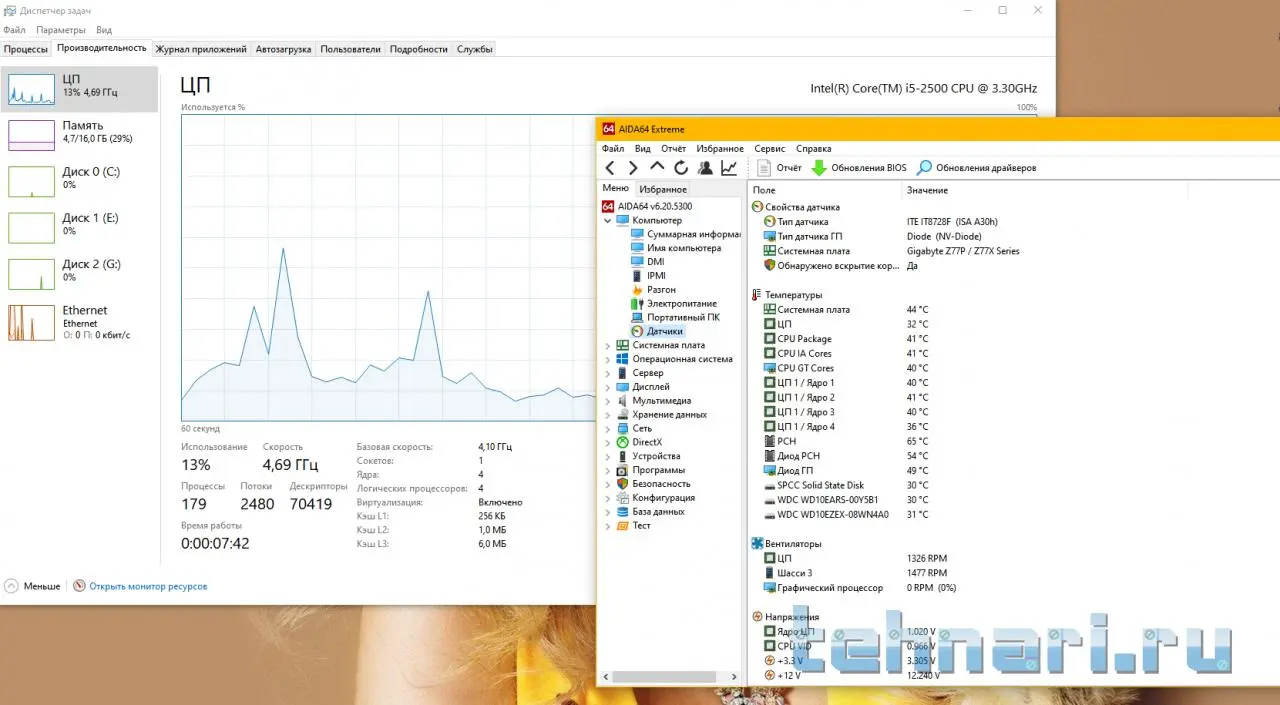The image size is (1280, 705).
Task: Select Электропитание tree item
Action: tap(674, 304)
